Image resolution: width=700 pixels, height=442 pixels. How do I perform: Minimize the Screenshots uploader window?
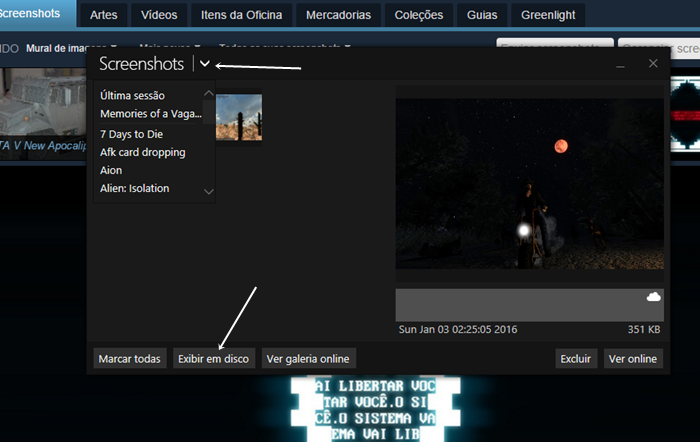[x=620, y=67]
